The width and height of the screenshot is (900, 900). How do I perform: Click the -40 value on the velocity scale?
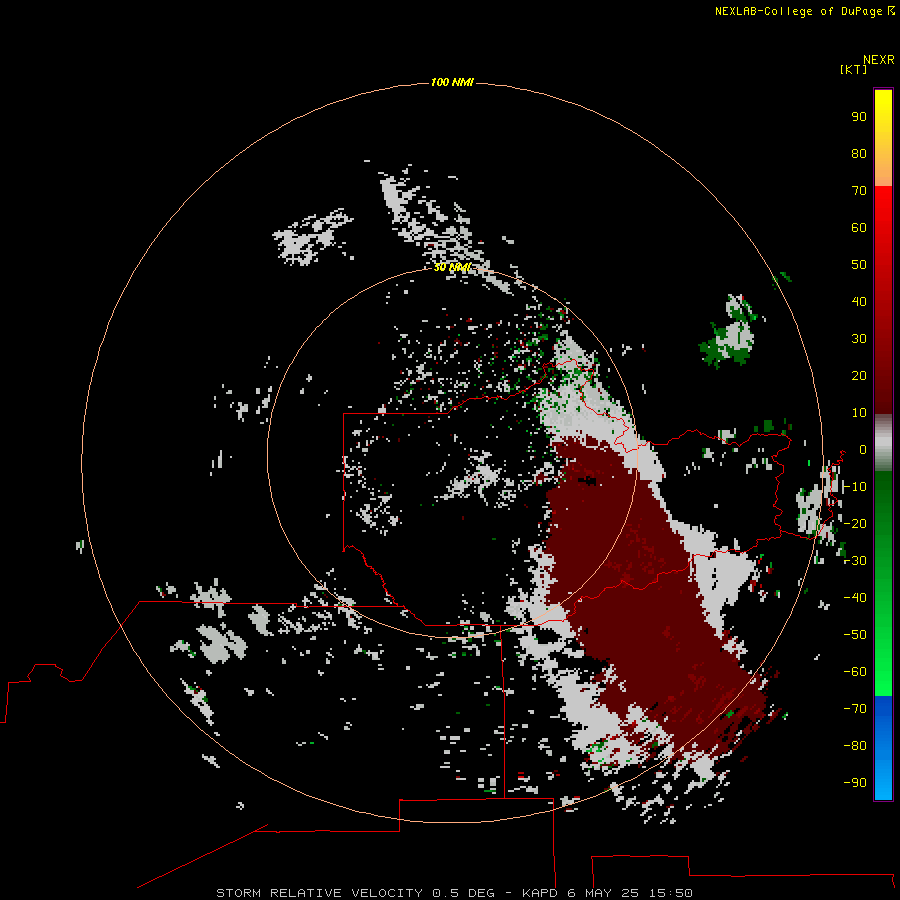[x=855, y=598]
